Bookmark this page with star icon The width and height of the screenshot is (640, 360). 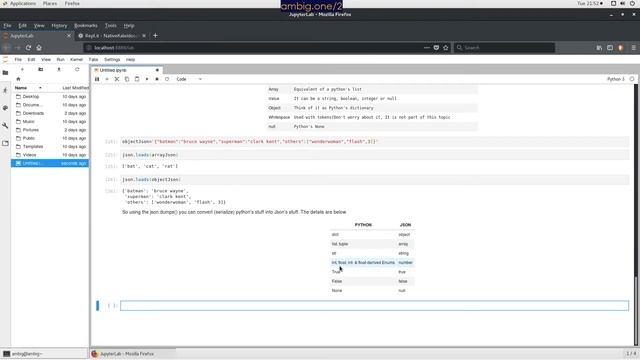tap(446, 48)
